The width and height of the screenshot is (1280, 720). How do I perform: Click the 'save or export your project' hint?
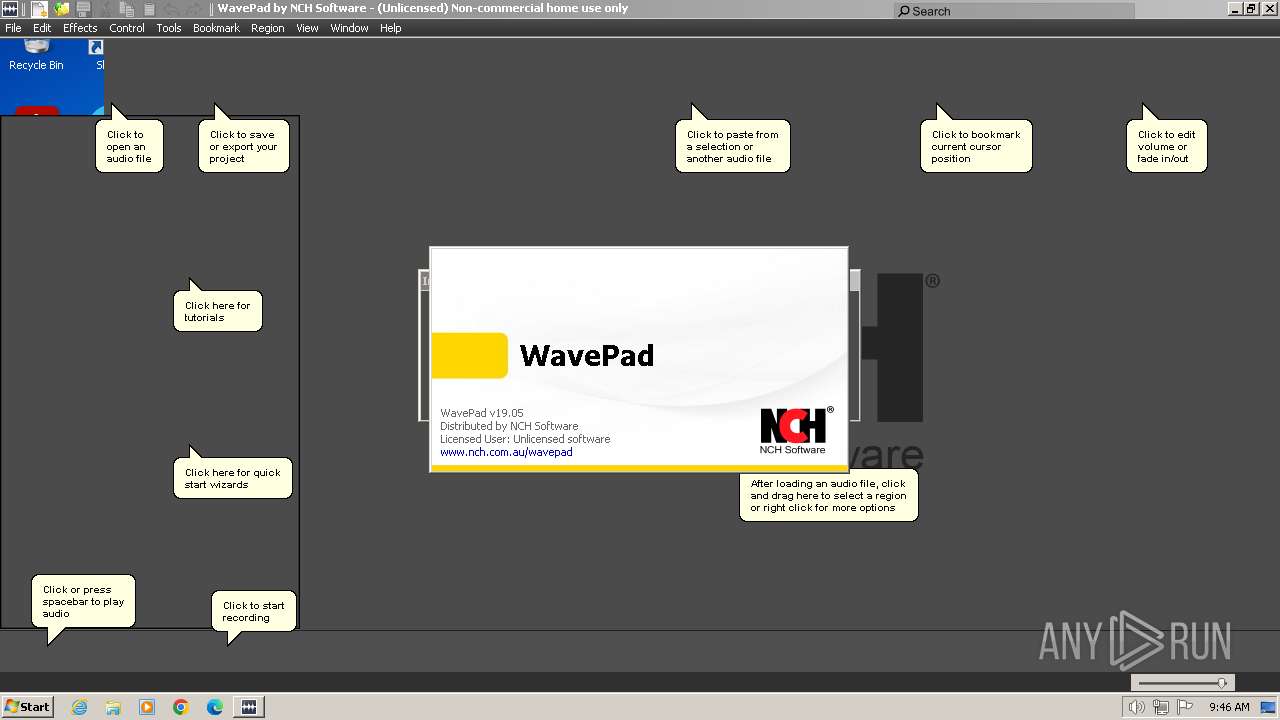pos(244,146)
